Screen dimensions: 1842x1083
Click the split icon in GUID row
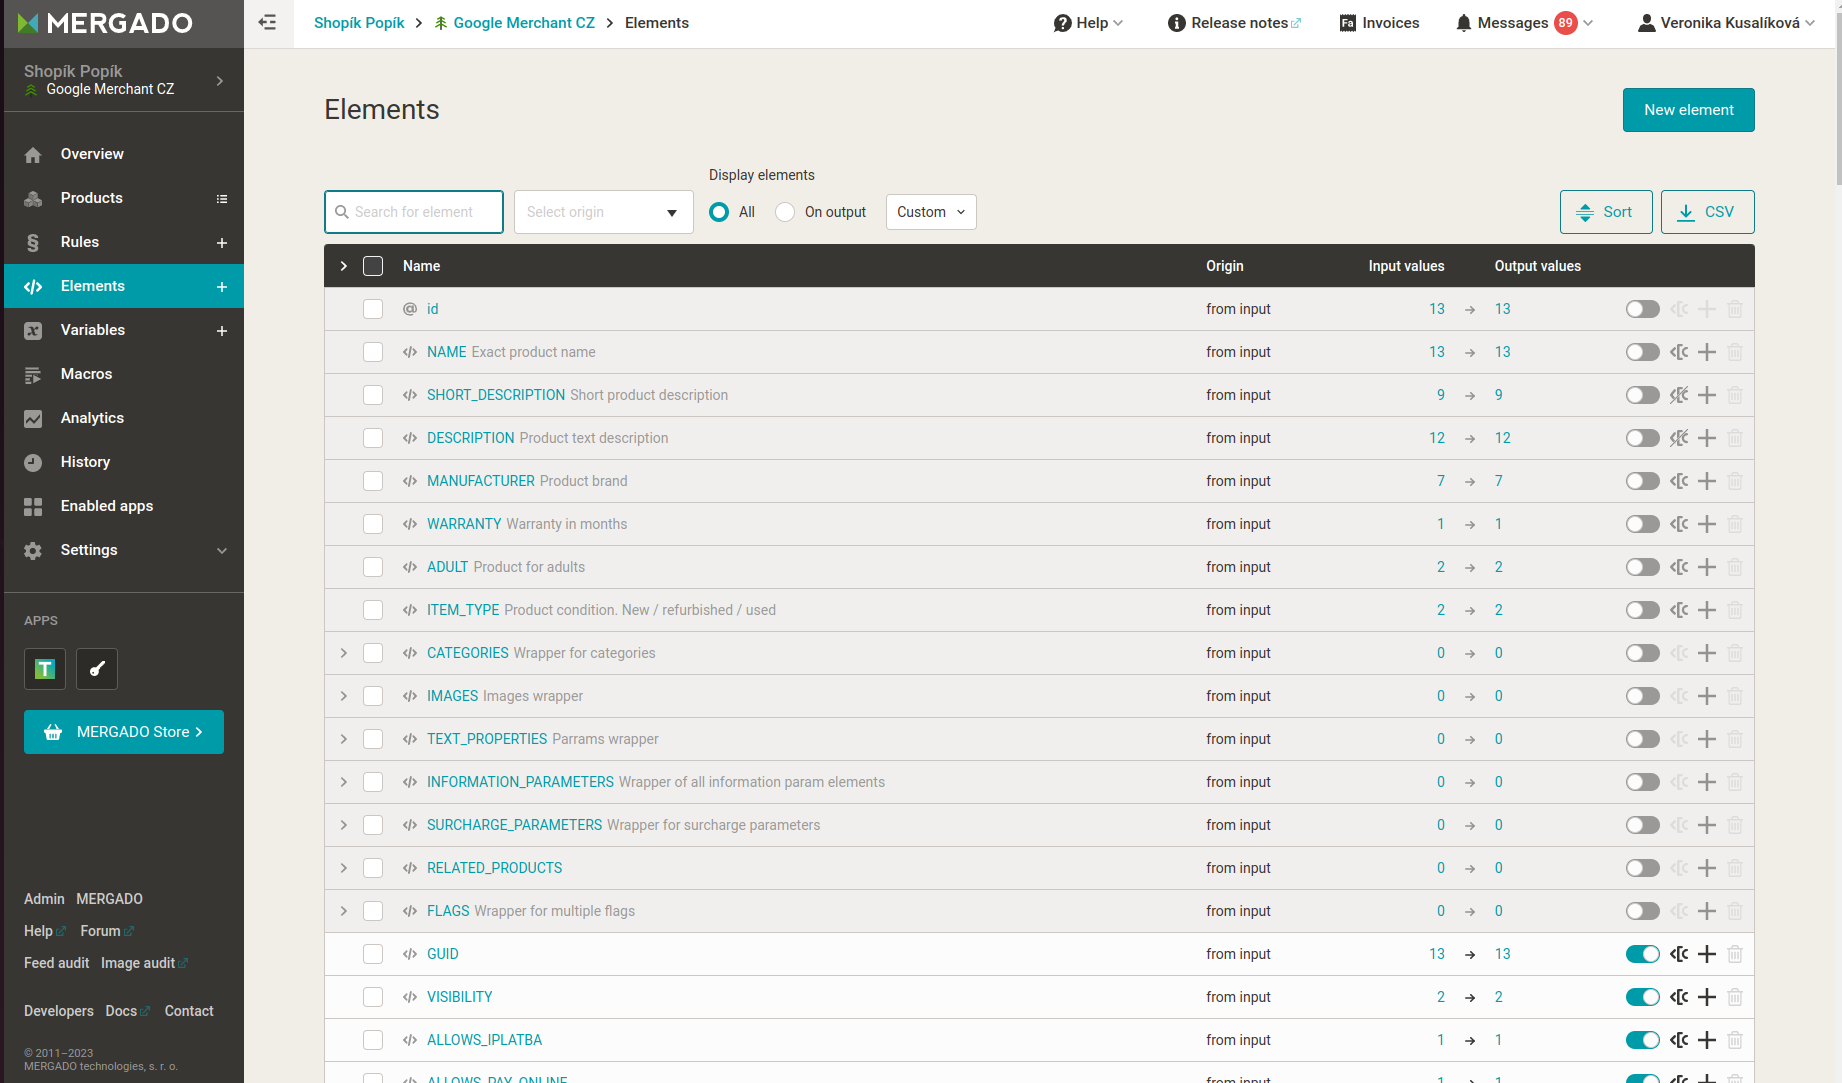pyautogui.click(x=1679, y=954)
